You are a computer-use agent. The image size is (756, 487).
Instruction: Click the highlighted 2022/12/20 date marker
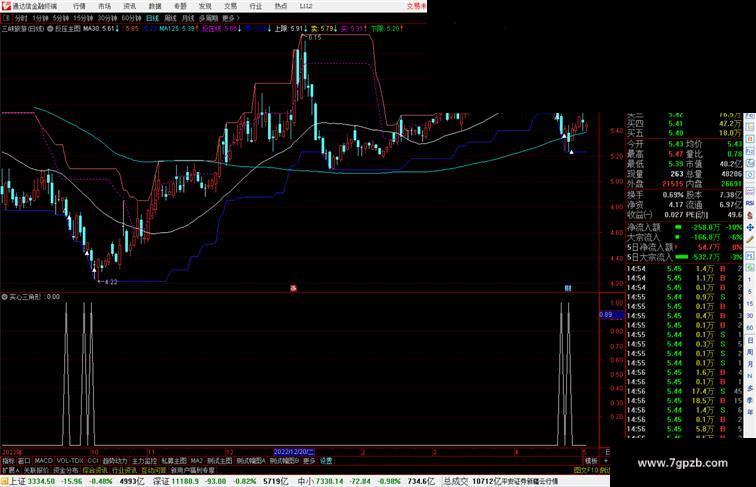point(294,452)
